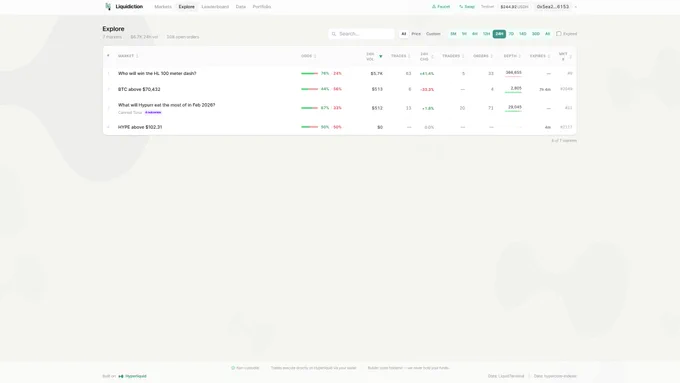The image size is (680, 383).
Task: Sort by the Trades column
Action: coord(400,56)
